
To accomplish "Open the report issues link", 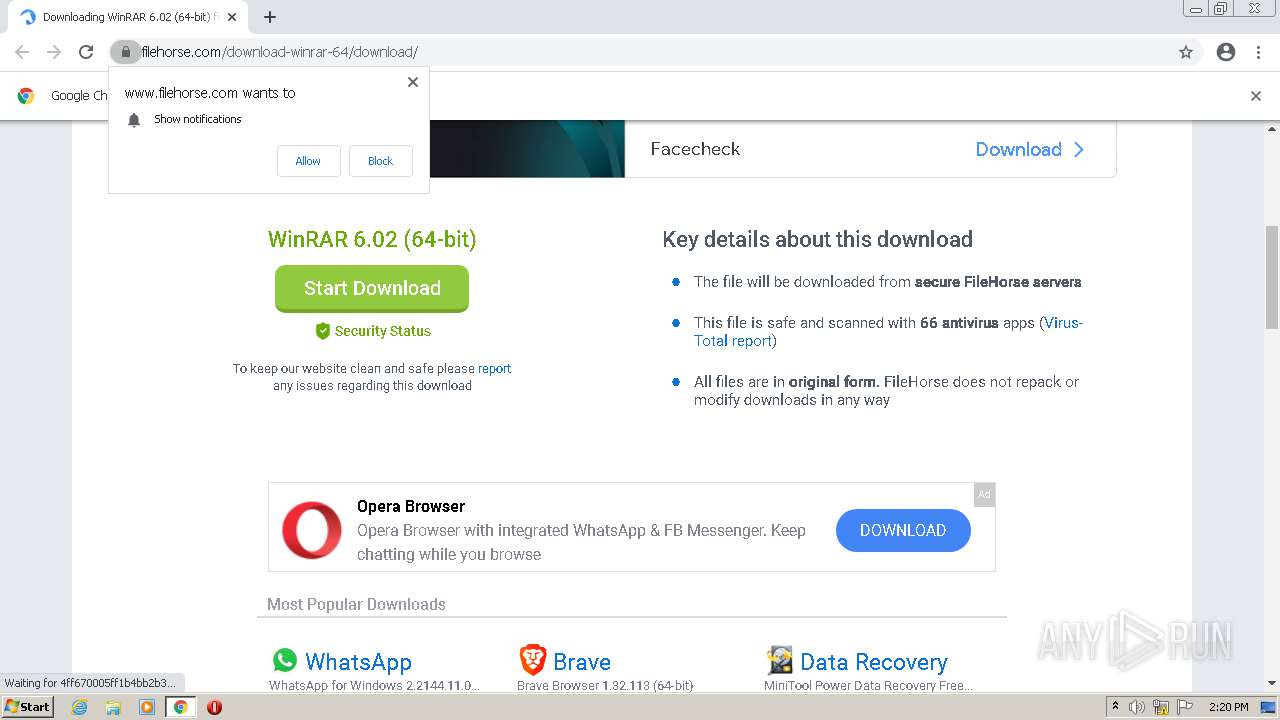I will pyautogui.click(x=494, y=368).
